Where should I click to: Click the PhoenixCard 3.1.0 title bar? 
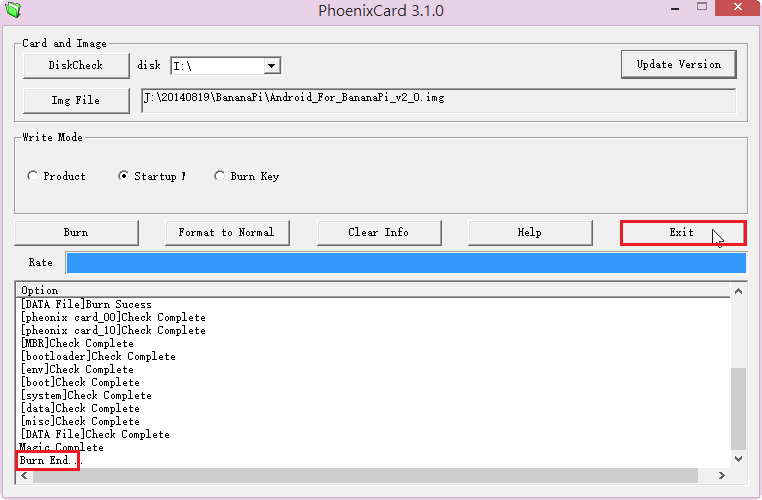[381, 11]
